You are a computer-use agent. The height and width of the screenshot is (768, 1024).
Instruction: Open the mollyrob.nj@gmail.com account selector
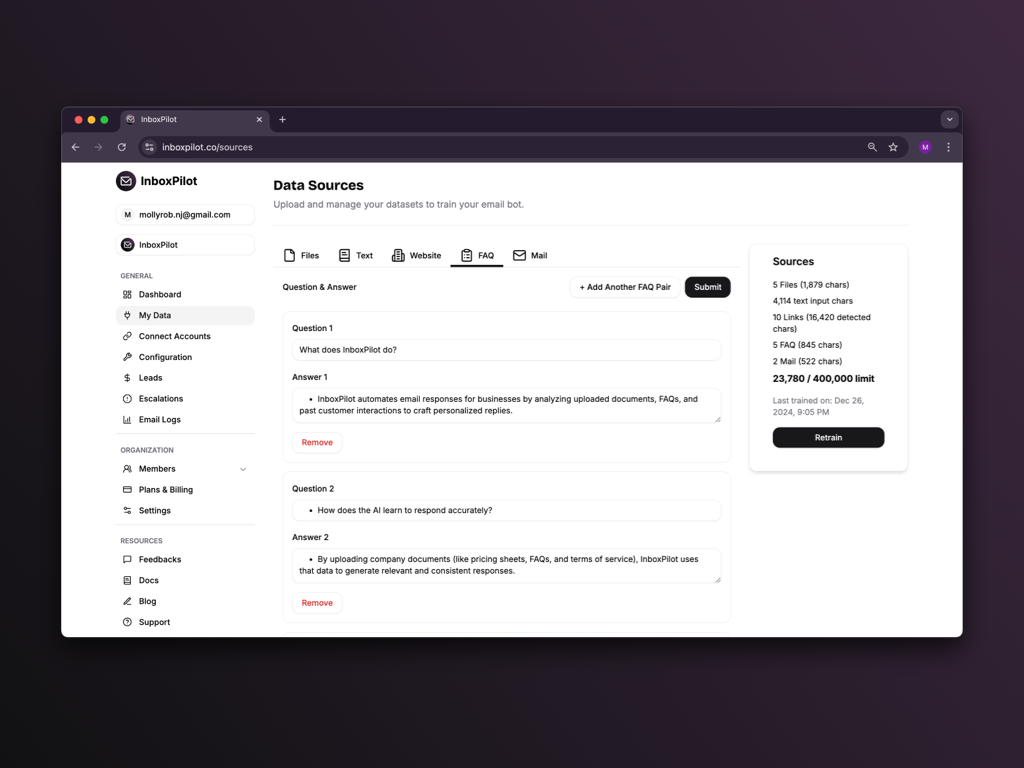pyautogui.click(x=185, y=215)
